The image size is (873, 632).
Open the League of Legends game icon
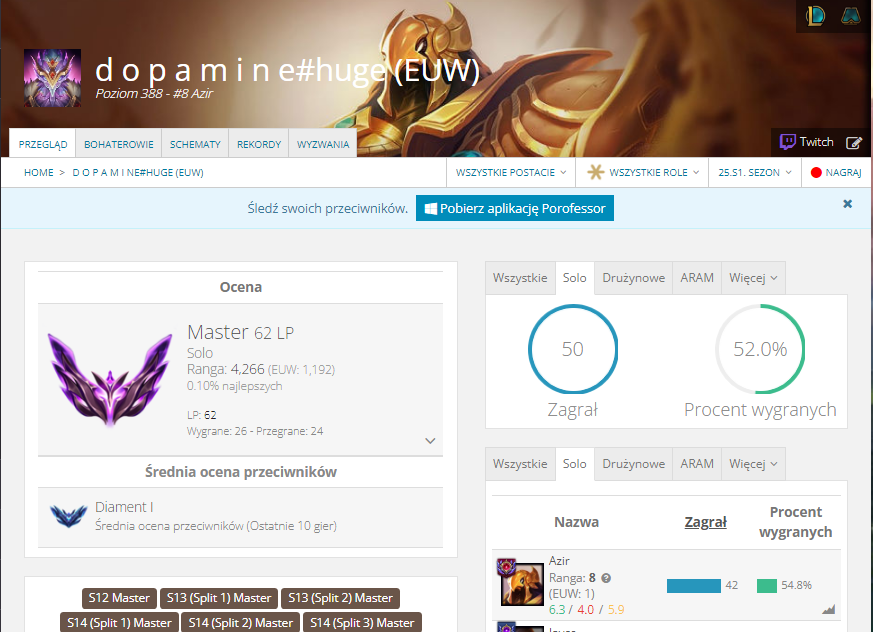tap(816, 15)
